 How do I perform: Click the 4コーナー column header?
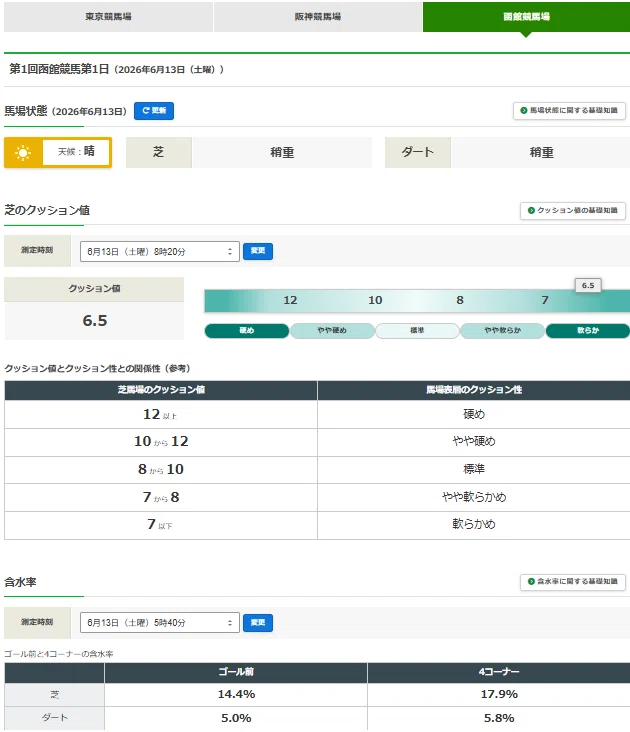click(499, 672)
